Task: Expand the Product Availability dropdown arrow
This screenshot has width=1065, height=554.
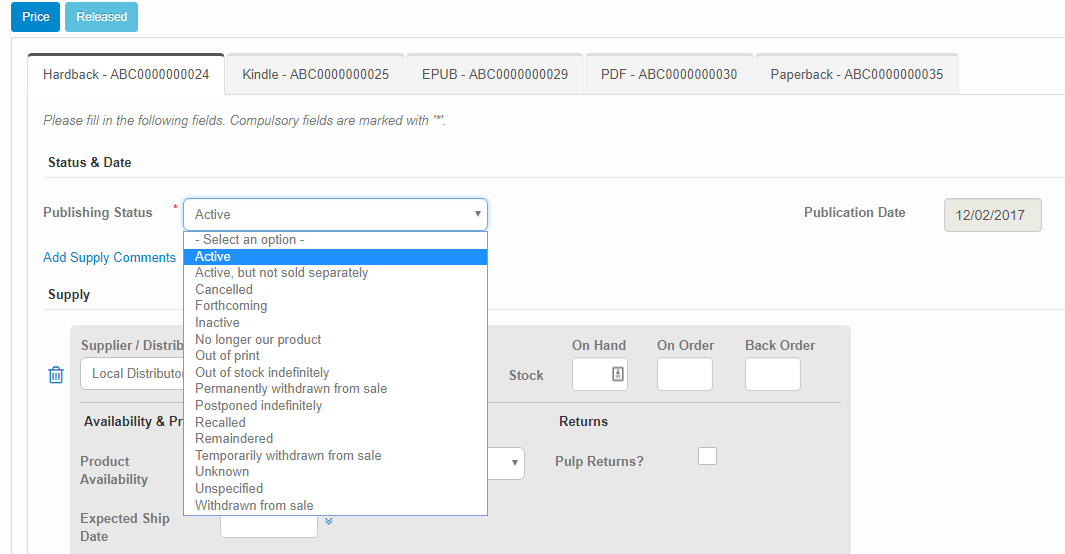Action: point(515,463)
